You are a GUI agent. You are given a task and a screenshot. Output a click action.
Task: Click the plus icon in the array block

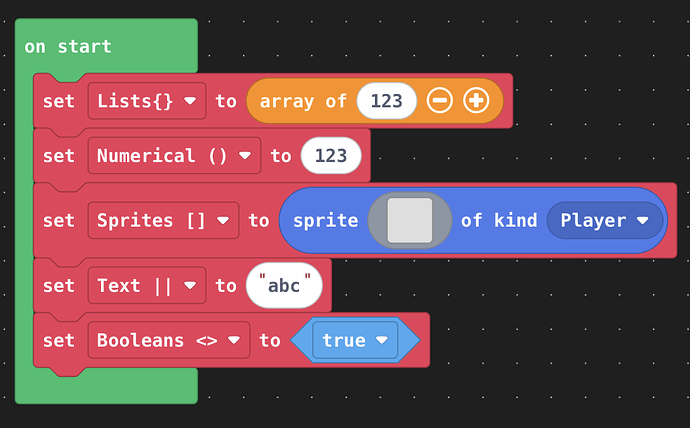click(x=476, y=101)
